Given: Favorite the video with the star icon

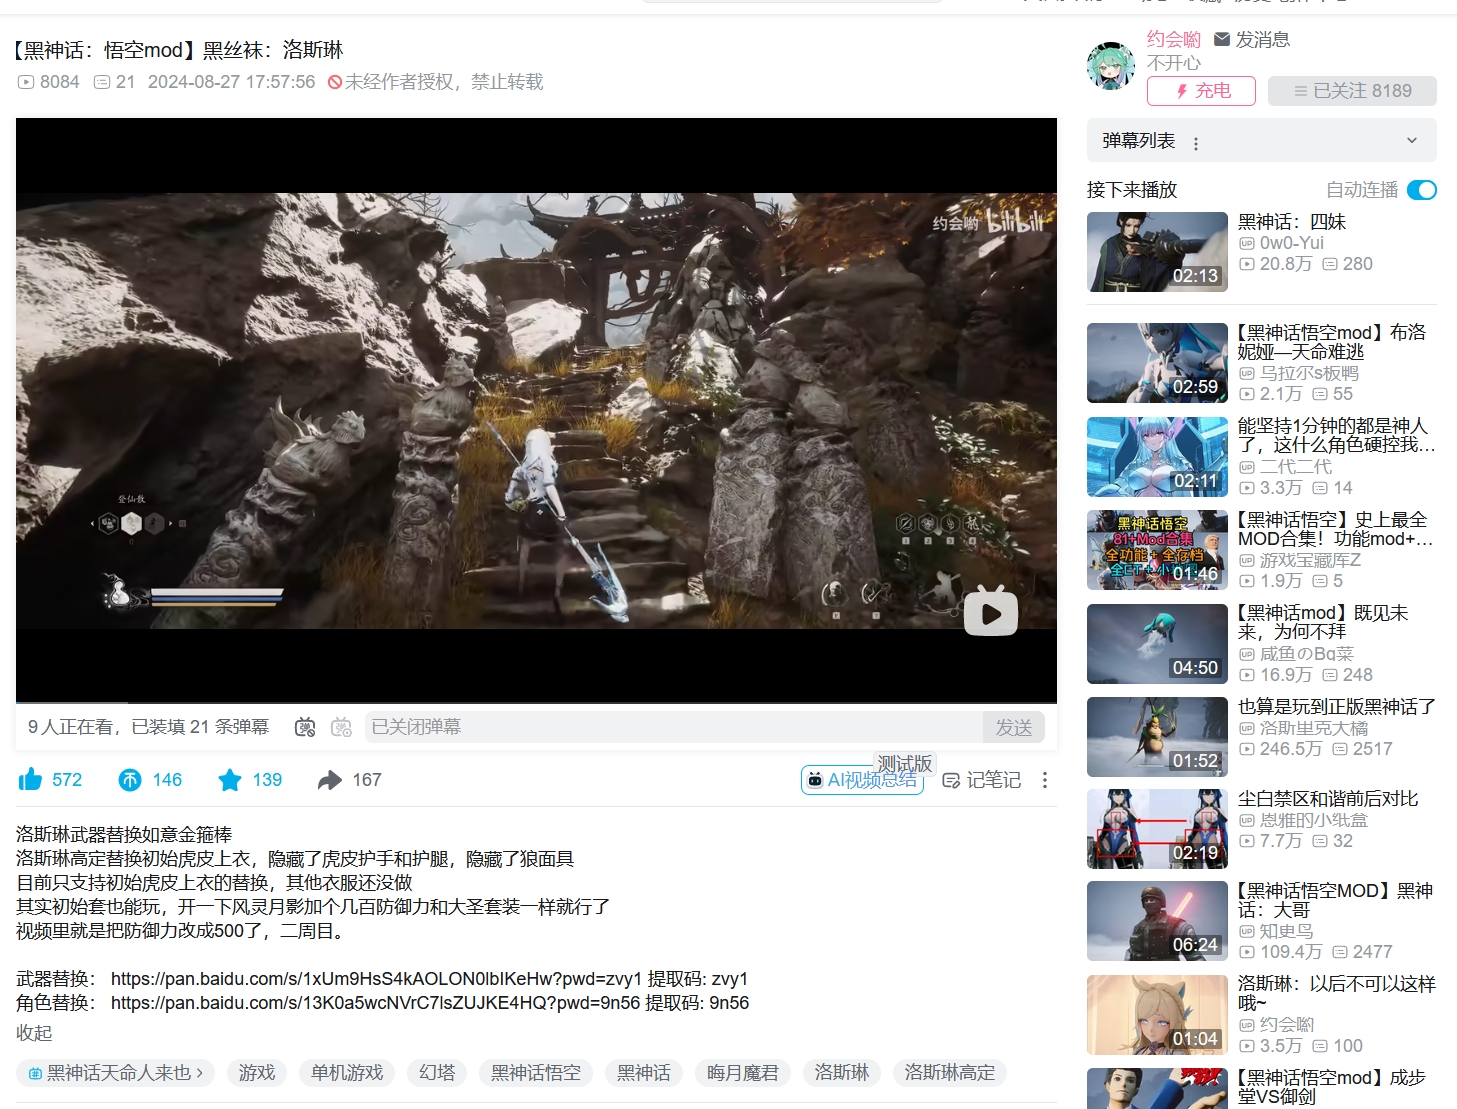Looking at the screenshot, I should 230,780.
